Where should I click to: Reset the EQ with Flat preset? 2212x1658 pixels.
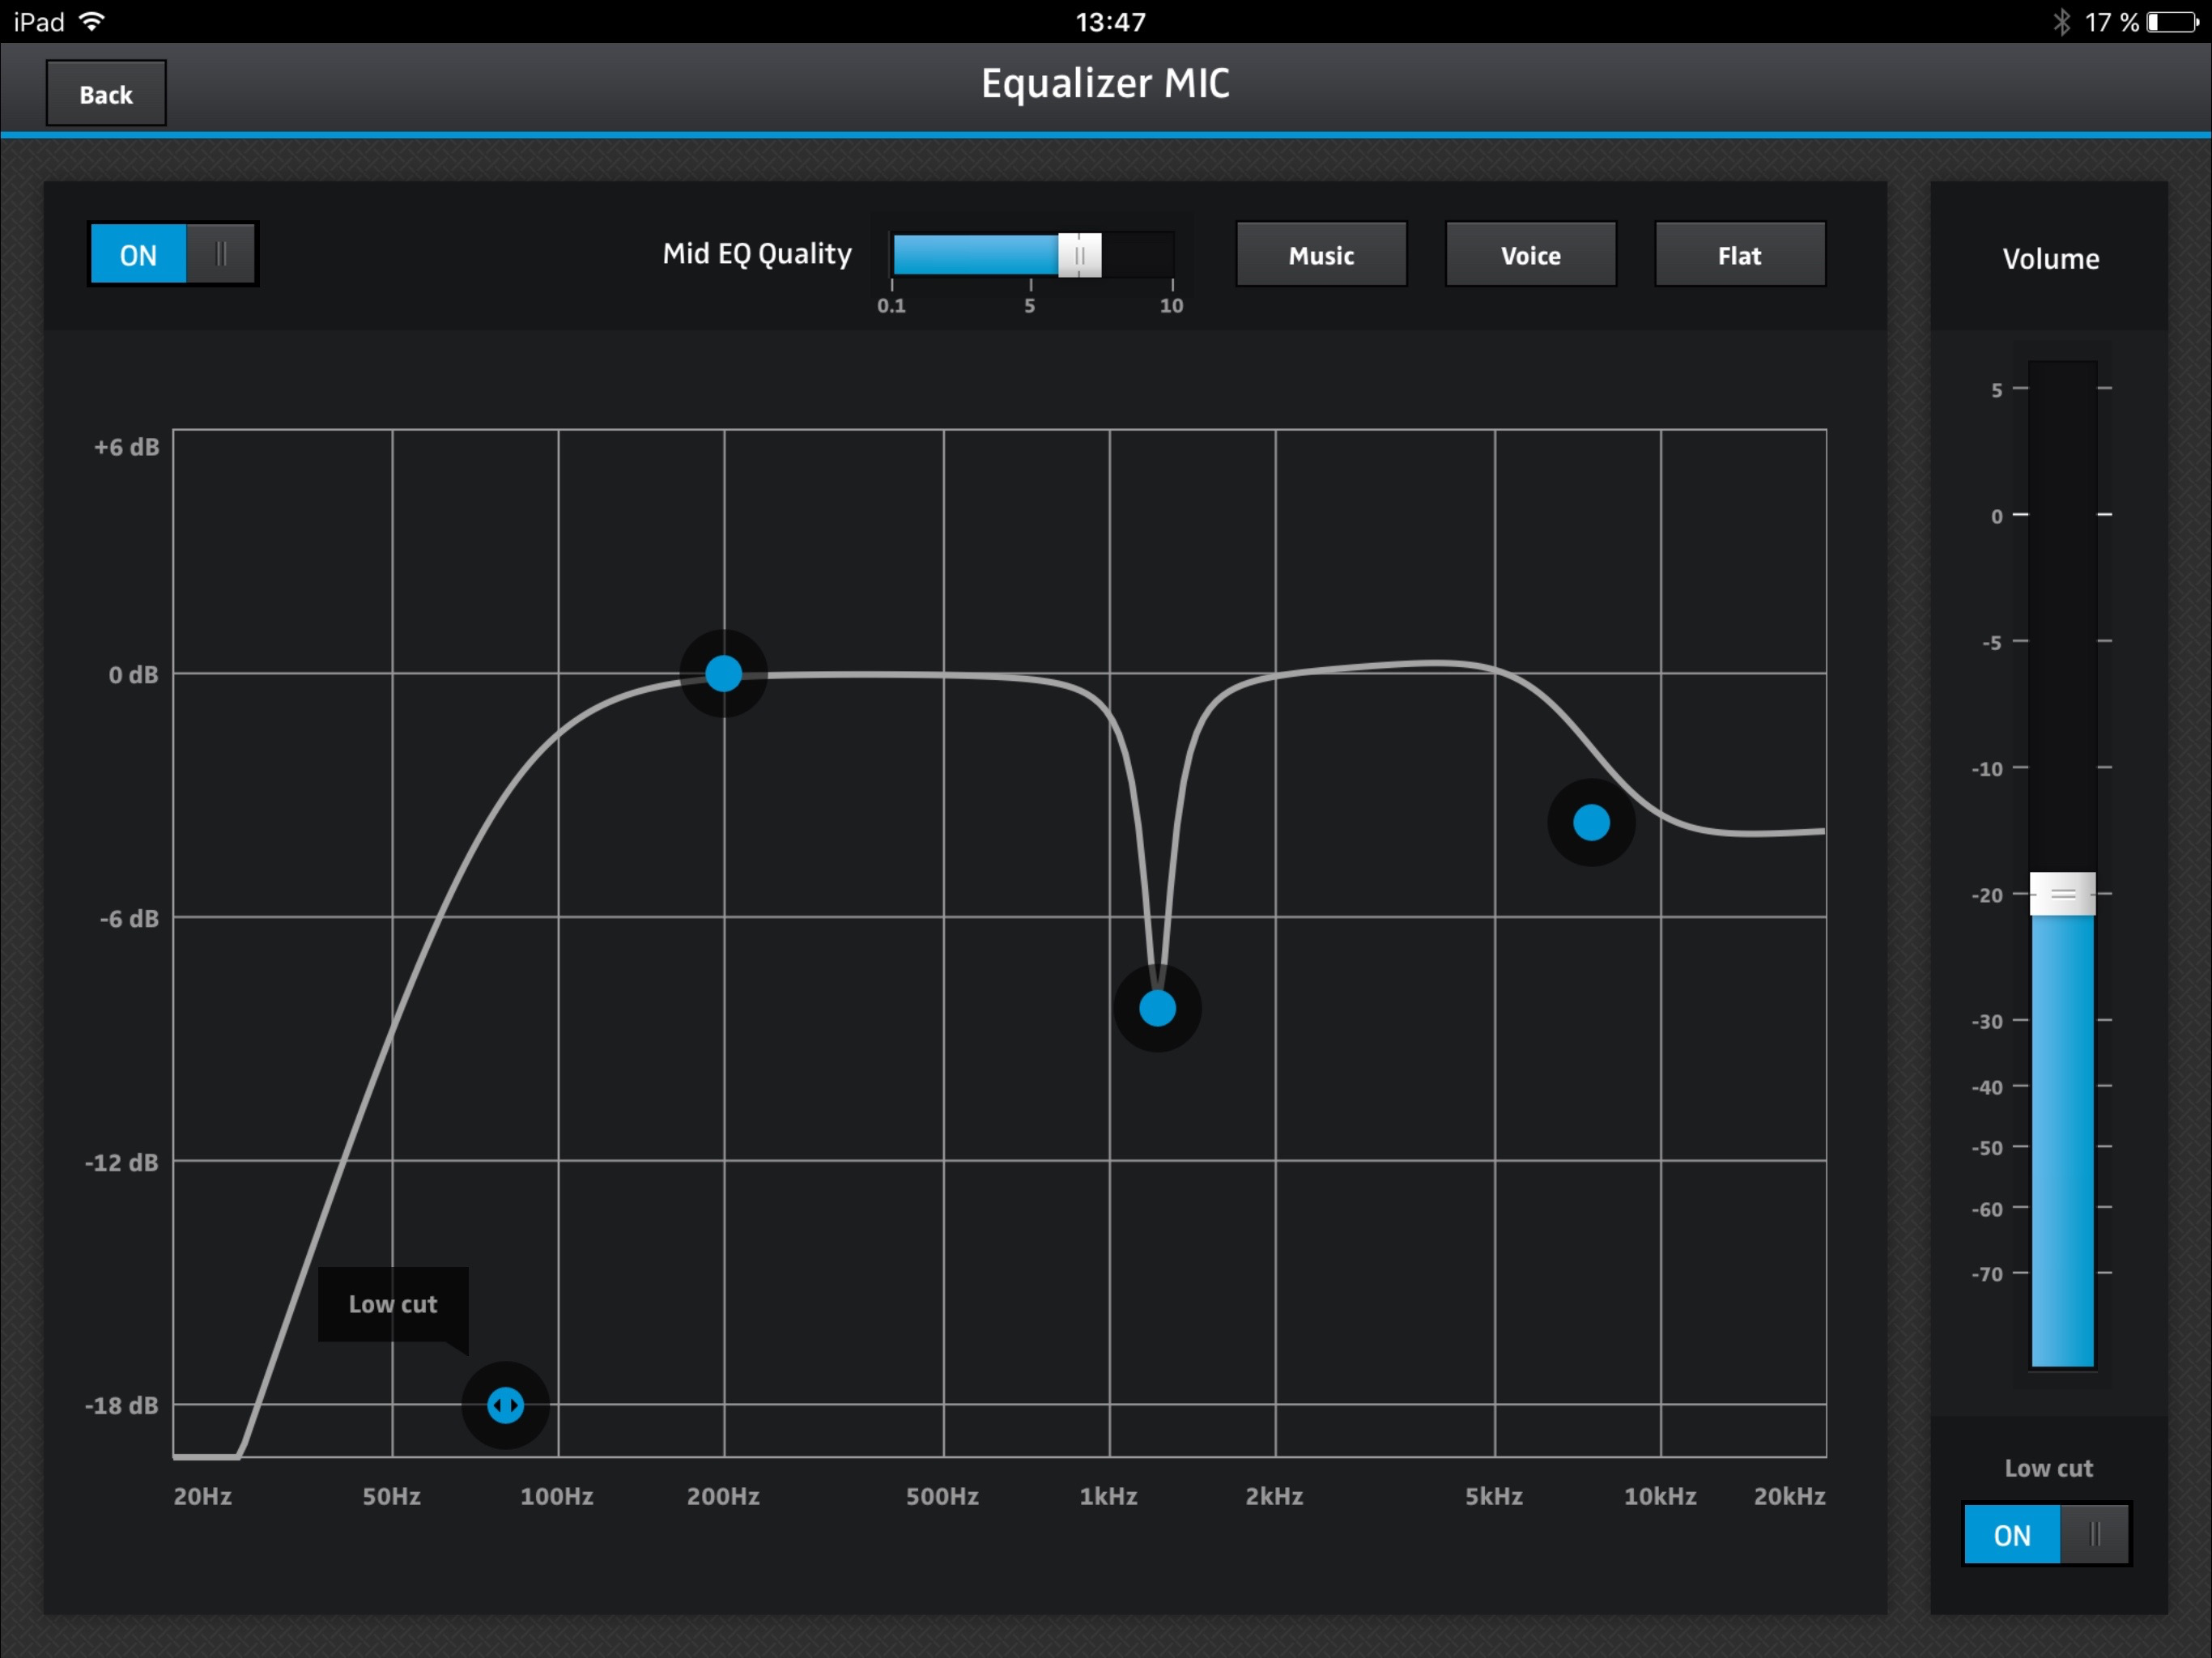[1739, 255]
